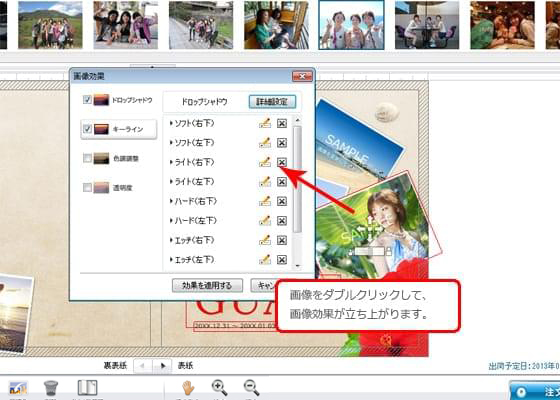Click the preset list scrollbar up arrow
The image size is (560, 400).
(x=297, y=120)
